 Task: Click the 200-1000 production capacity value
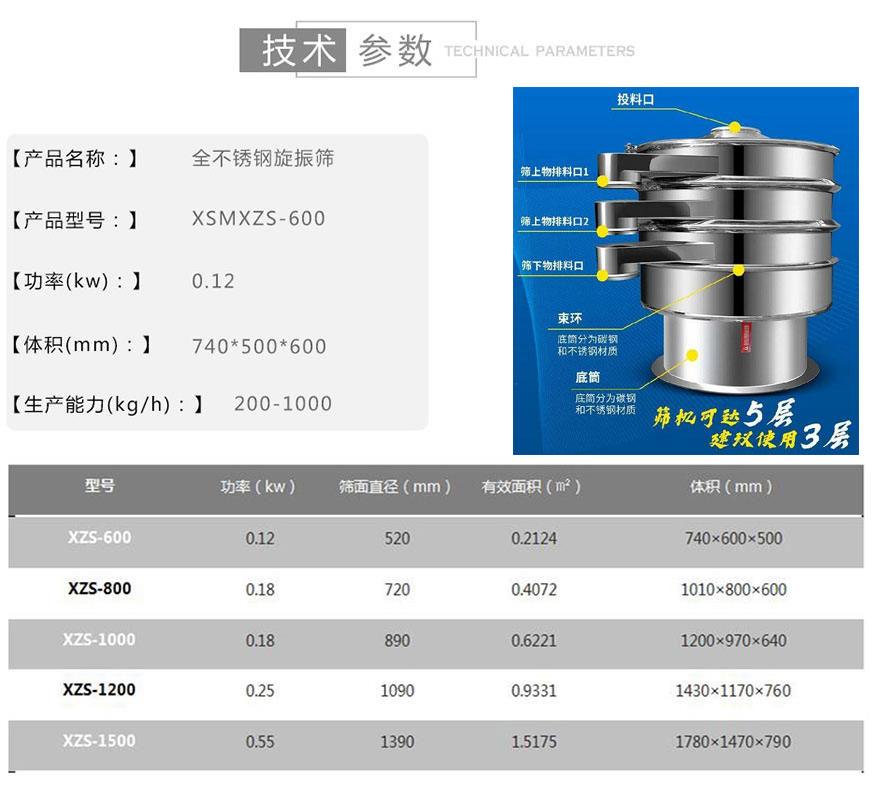coord(283,404)
